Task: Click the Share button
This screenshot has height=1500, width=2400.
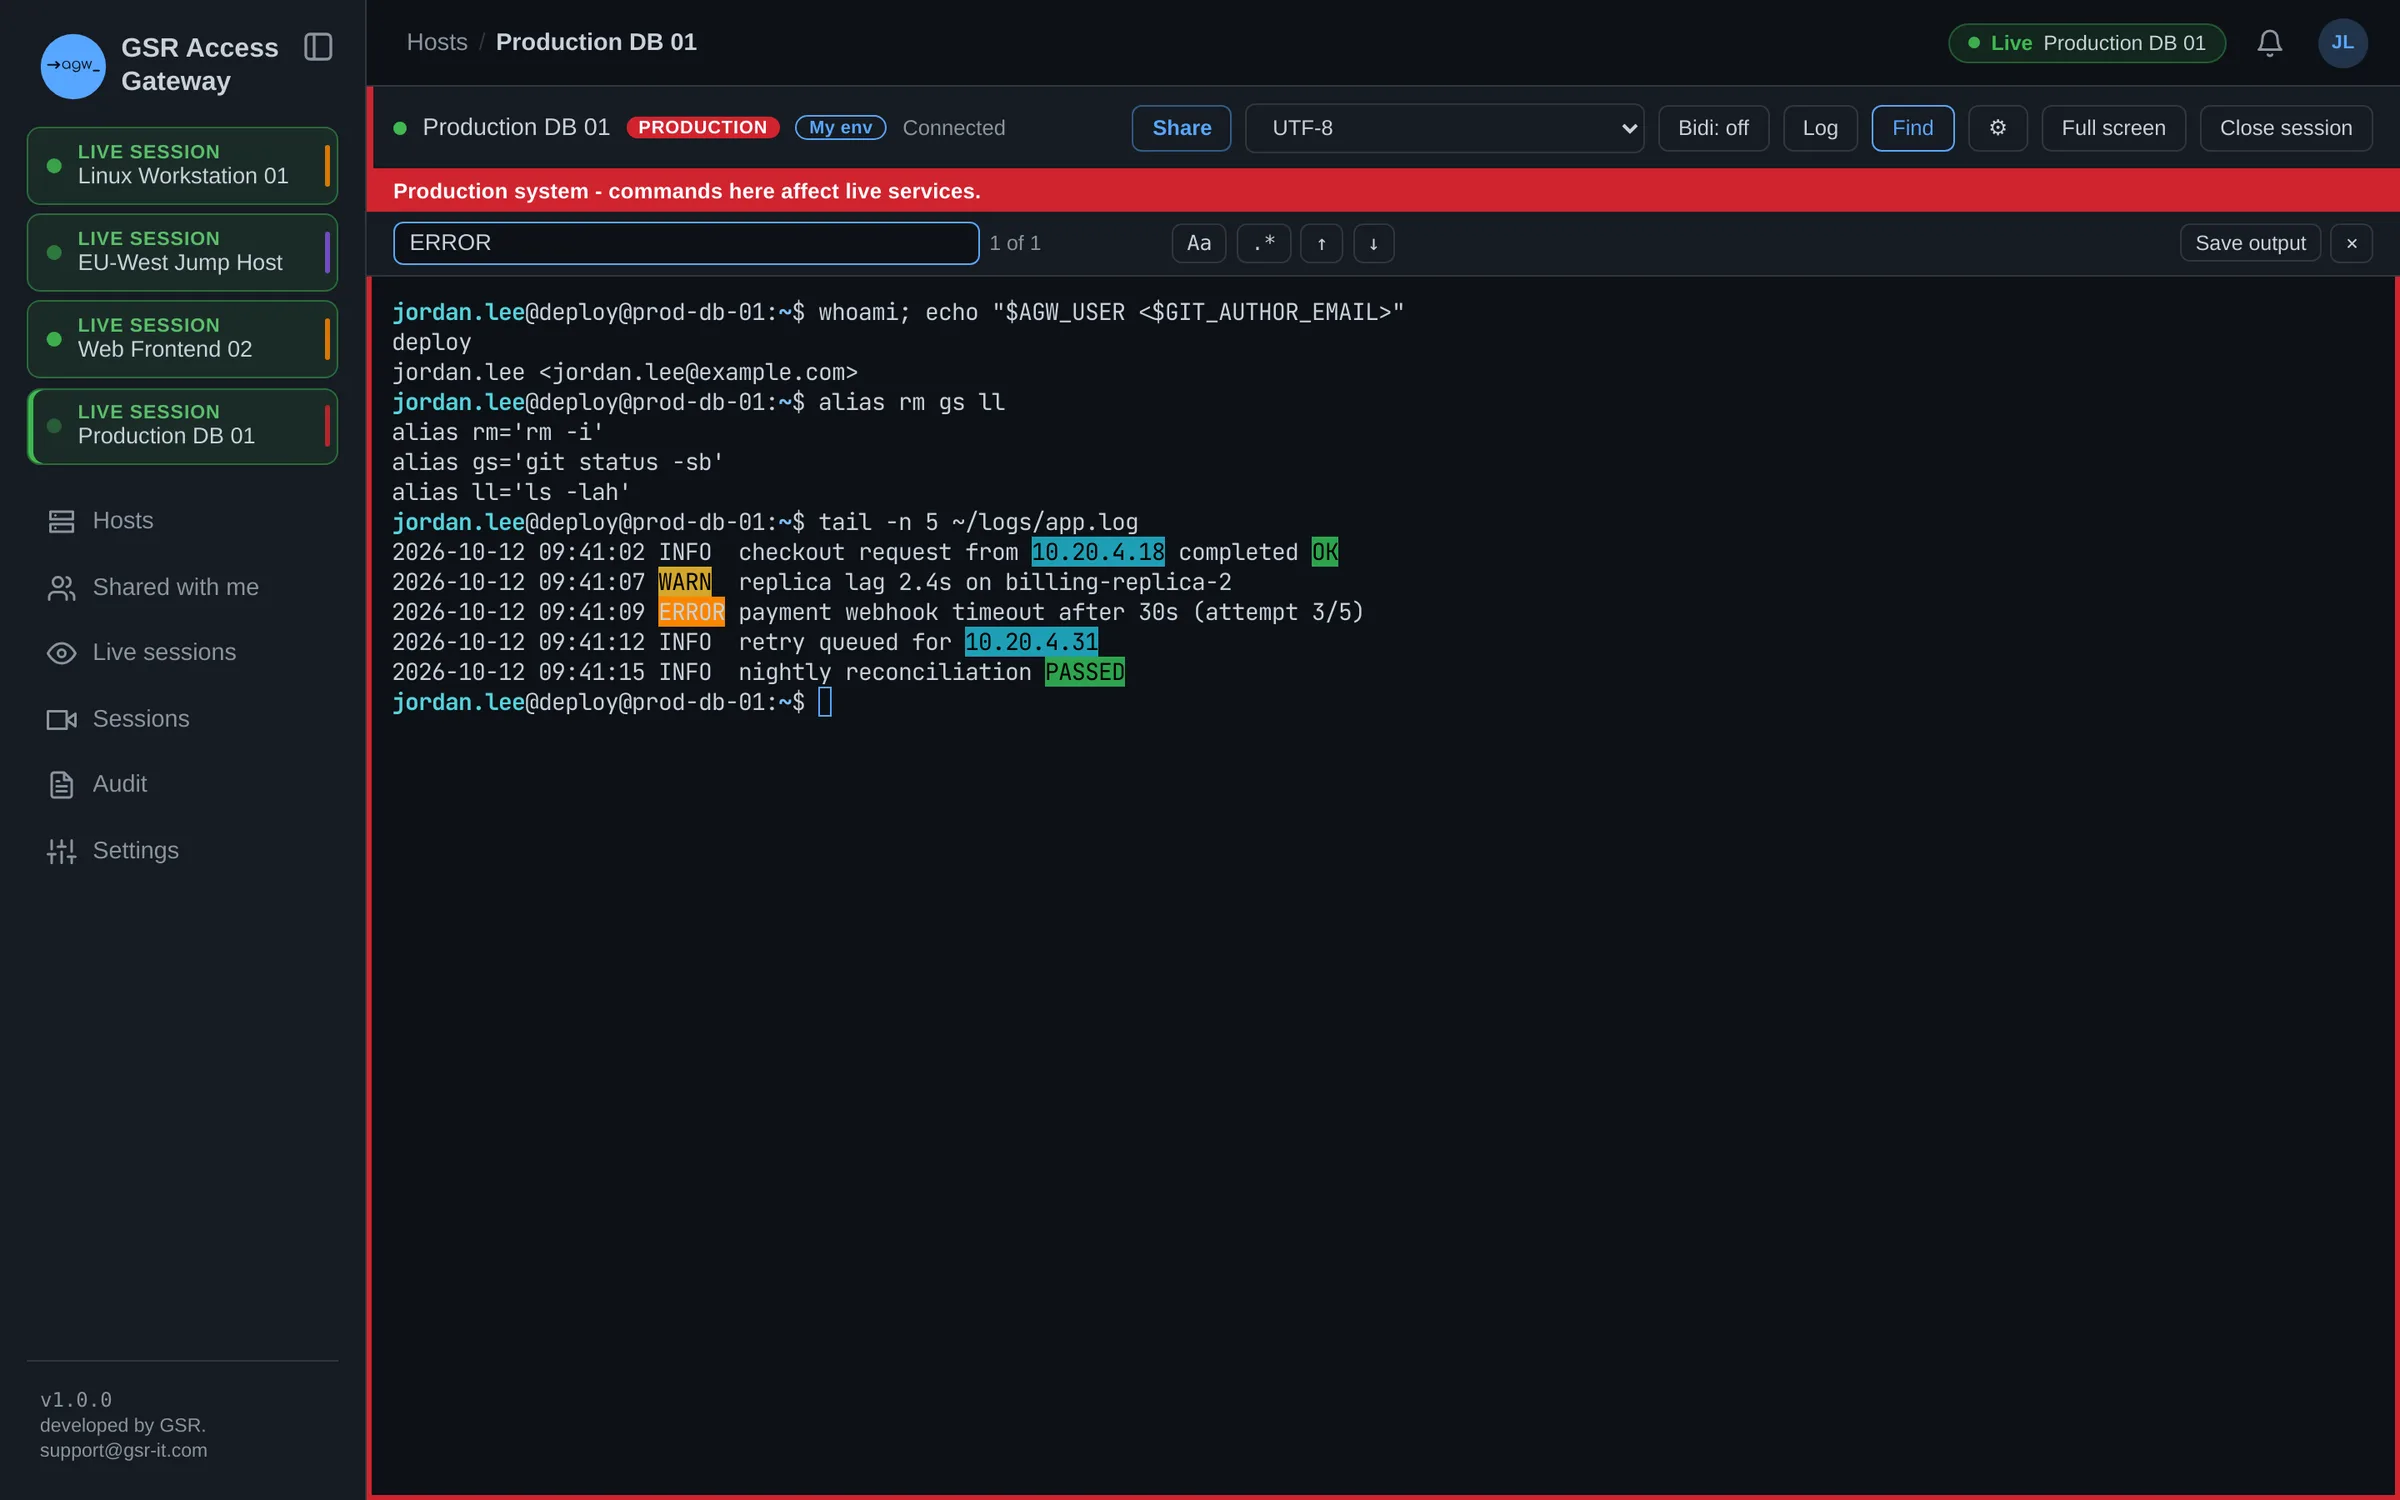Action: (x=1181, y=128)
